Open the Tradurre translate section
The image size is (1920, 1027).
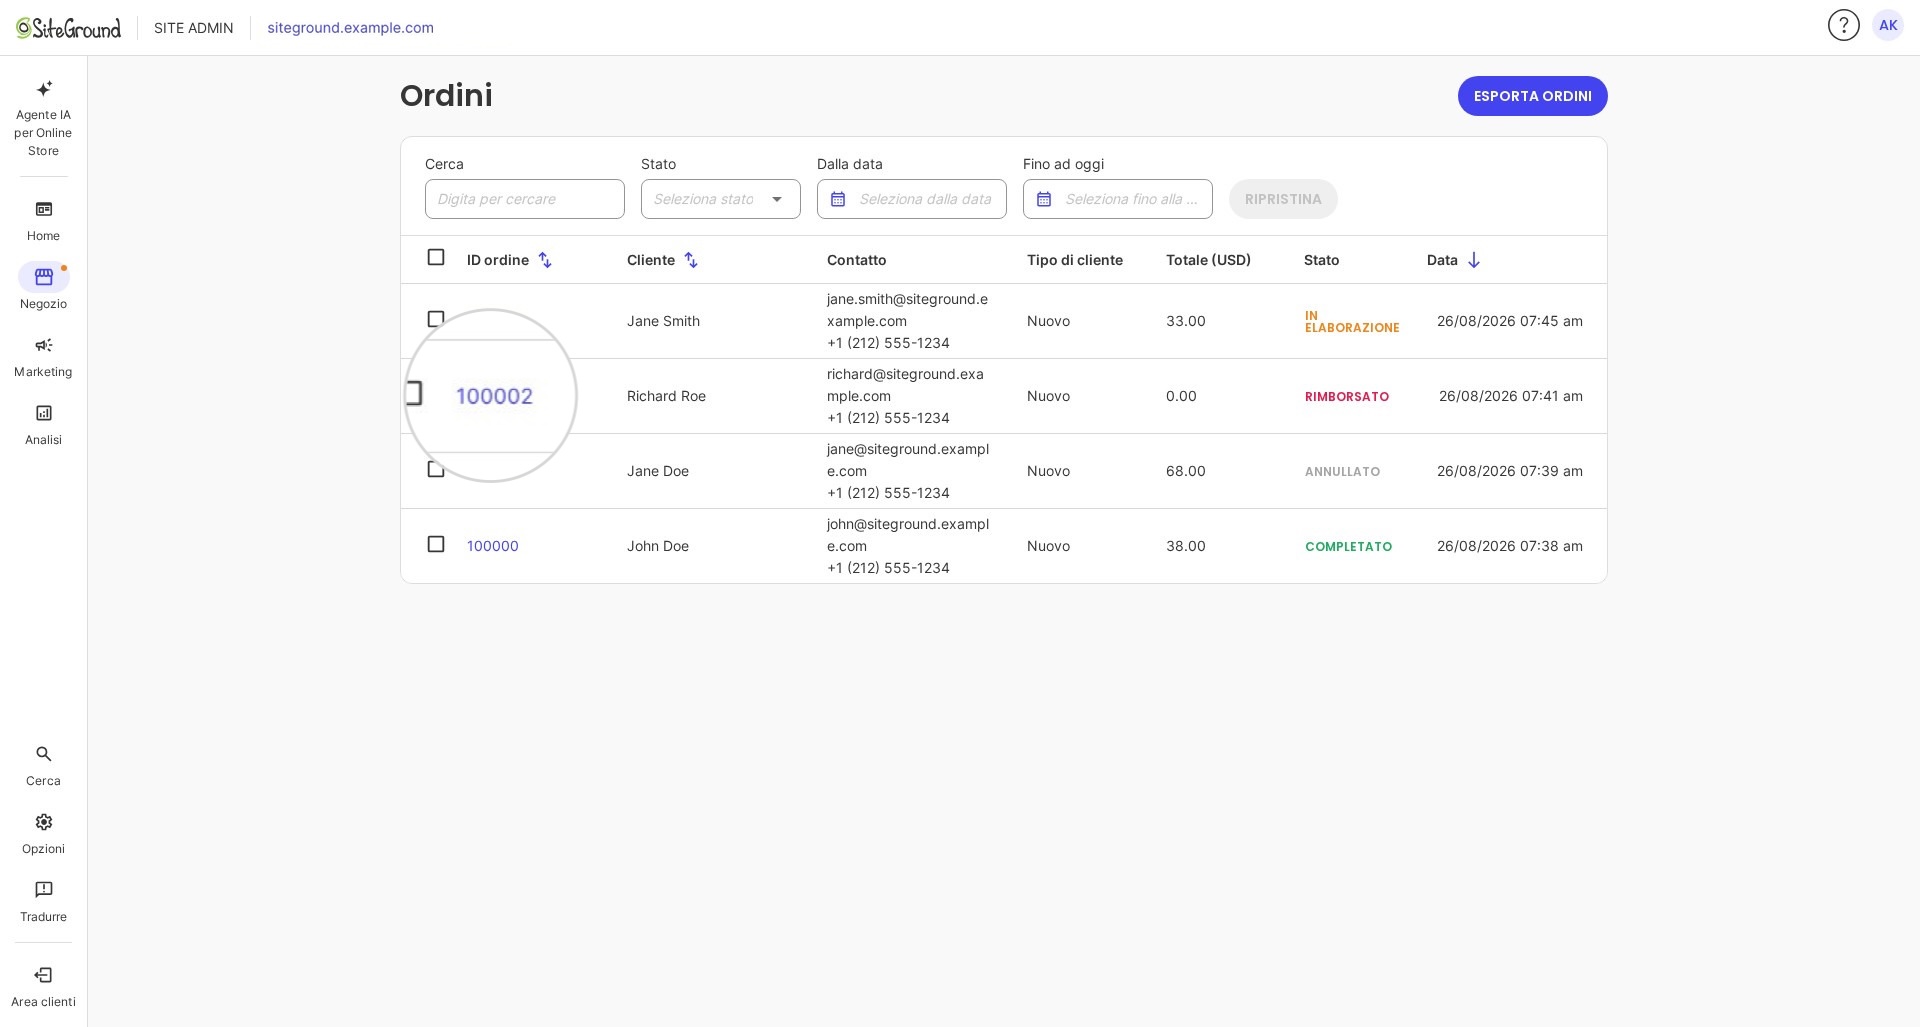tap(43, 902)
